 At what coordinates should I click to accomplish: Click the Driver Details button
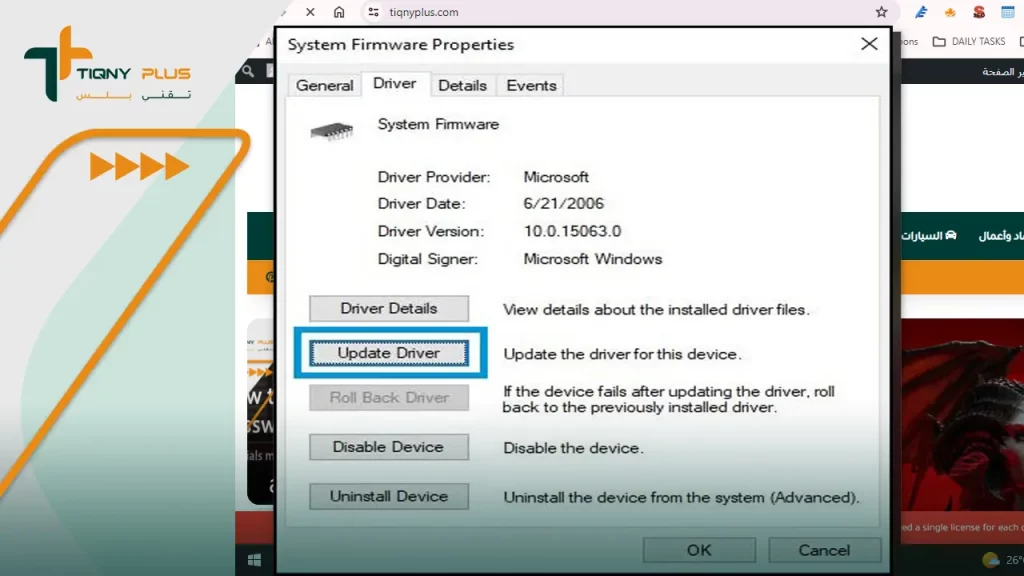tap(389, 308)
